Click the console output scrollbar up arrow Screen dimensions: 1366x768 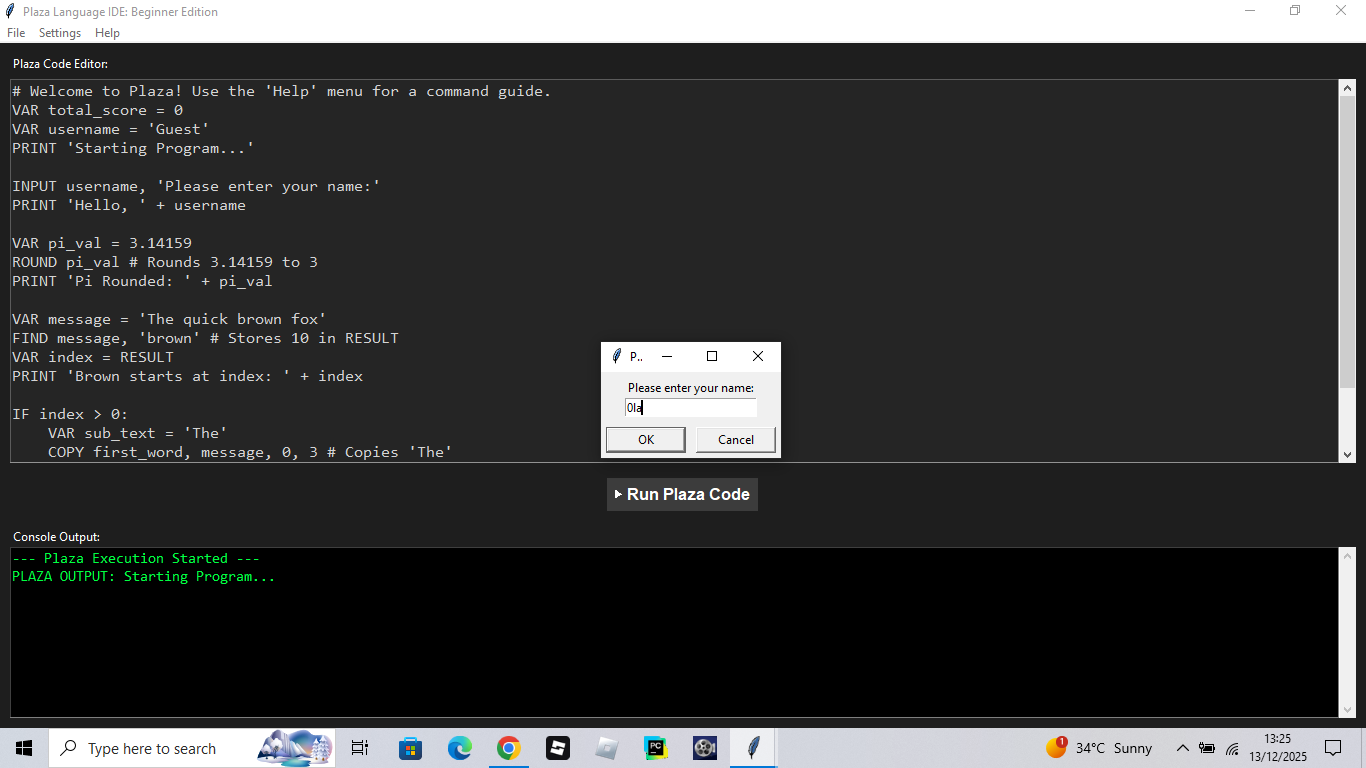(x=1347, y=556)
